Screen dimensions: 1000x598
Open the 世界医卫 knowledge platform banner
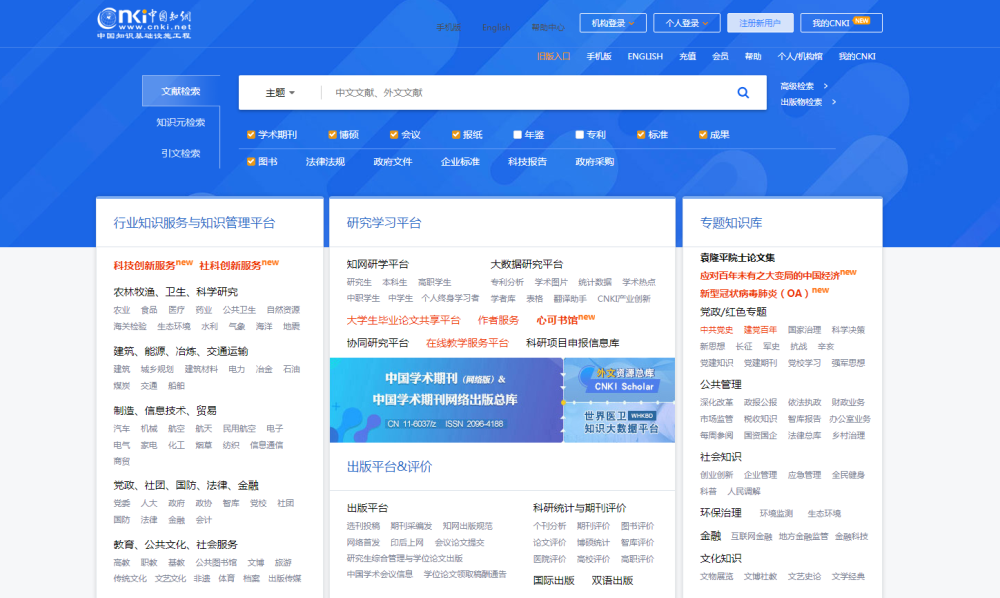click(619, 422)
